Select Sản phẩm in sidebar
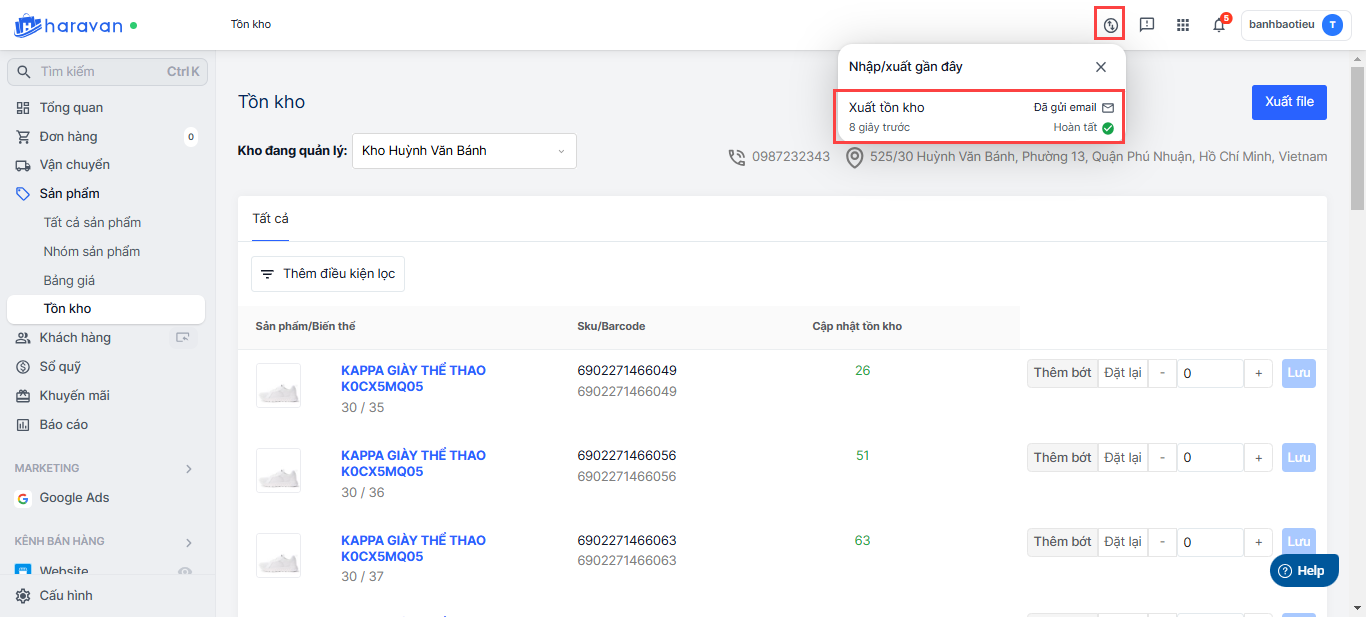The height and width of the screenshot is (617, 1366). (69, 194)
